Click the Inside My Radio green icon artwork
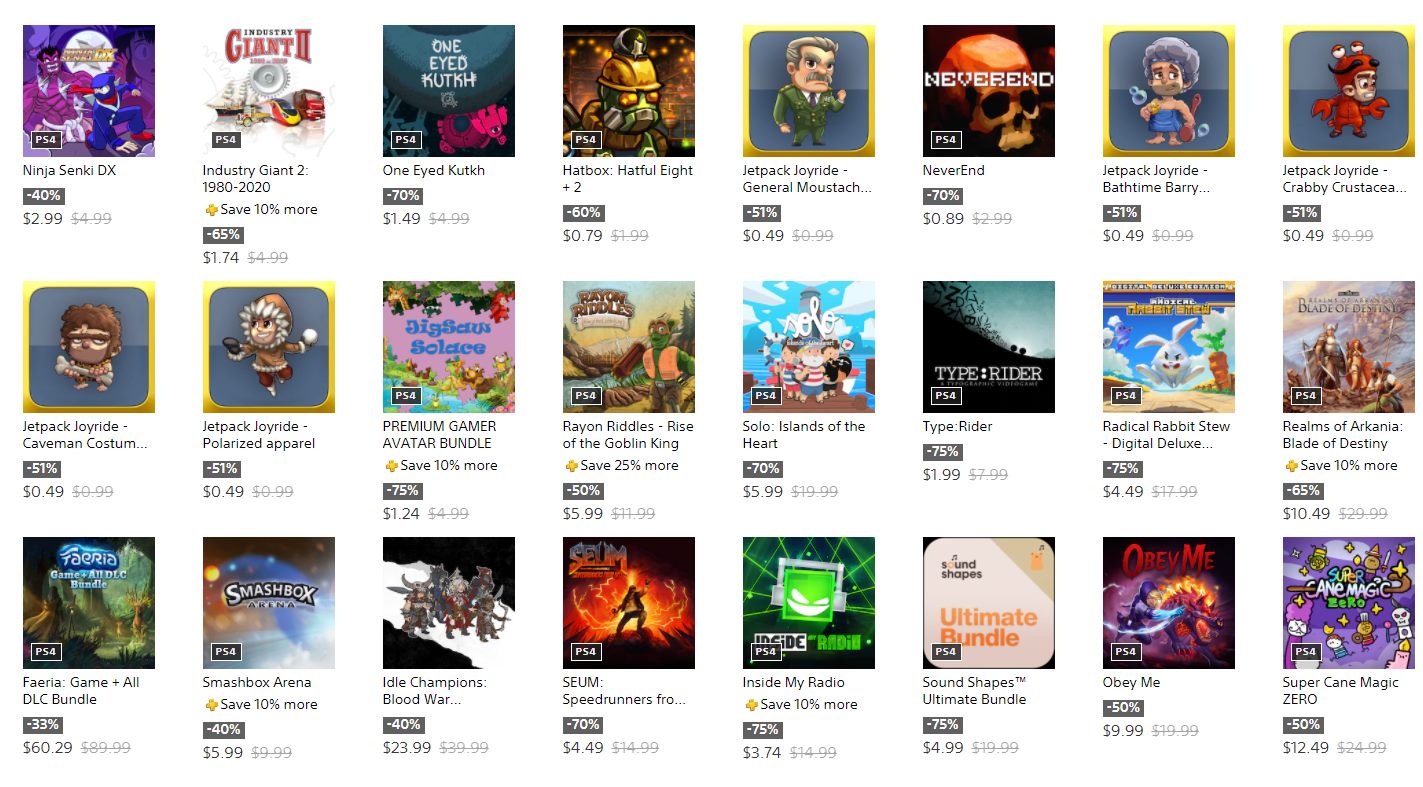The width and height of the screenshot is (1423, 787). coord(809,603)
